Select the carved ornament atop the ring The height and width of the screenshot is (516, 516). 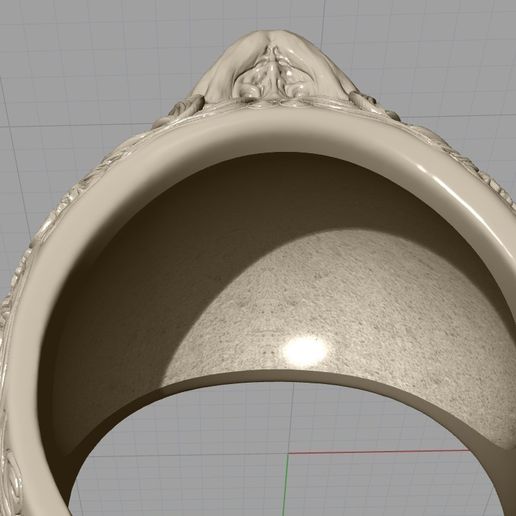274,68
